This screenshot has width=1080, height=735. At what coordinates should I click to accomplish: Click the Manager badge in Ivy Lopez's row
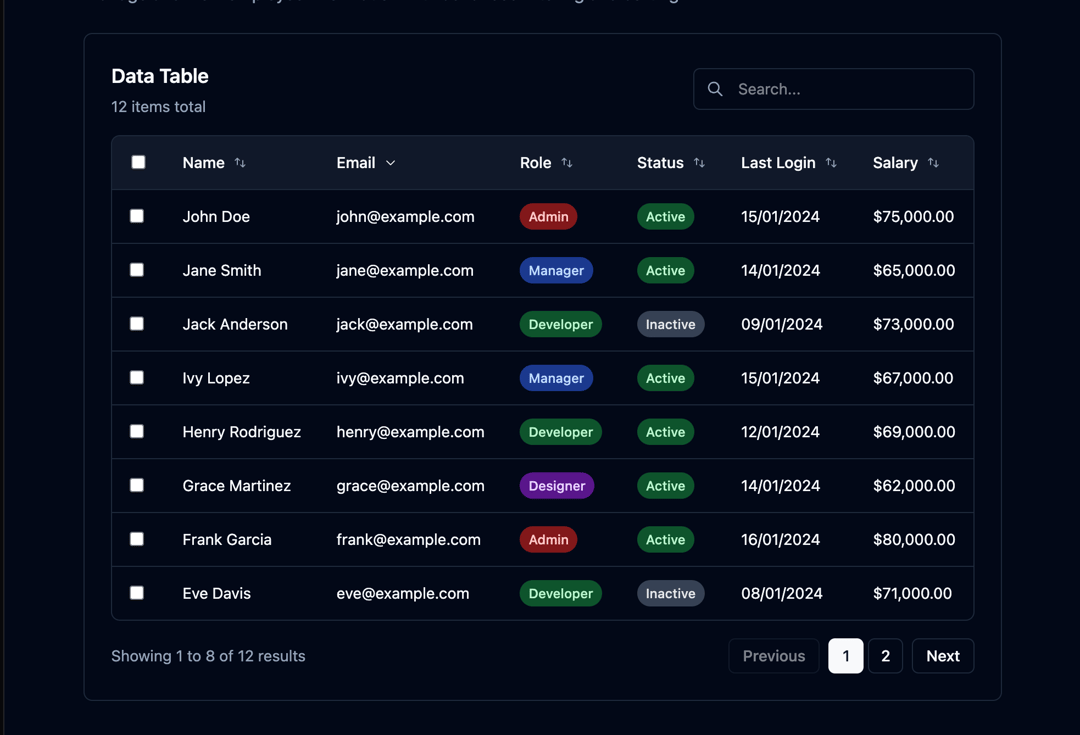[556, 377]
